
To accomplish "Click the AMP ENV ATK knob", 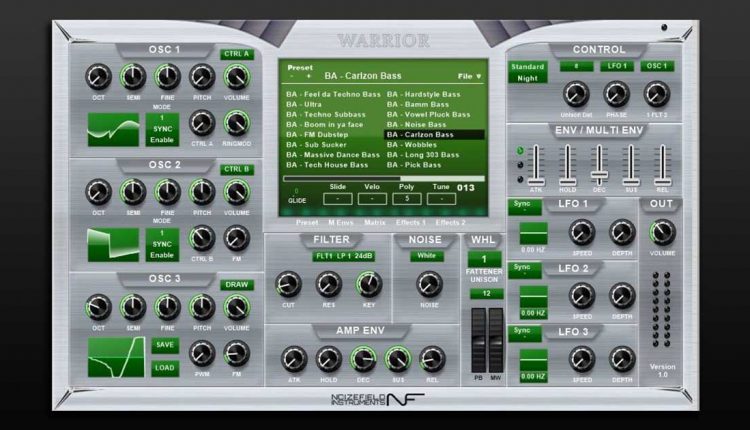I will tap(294, 359).
